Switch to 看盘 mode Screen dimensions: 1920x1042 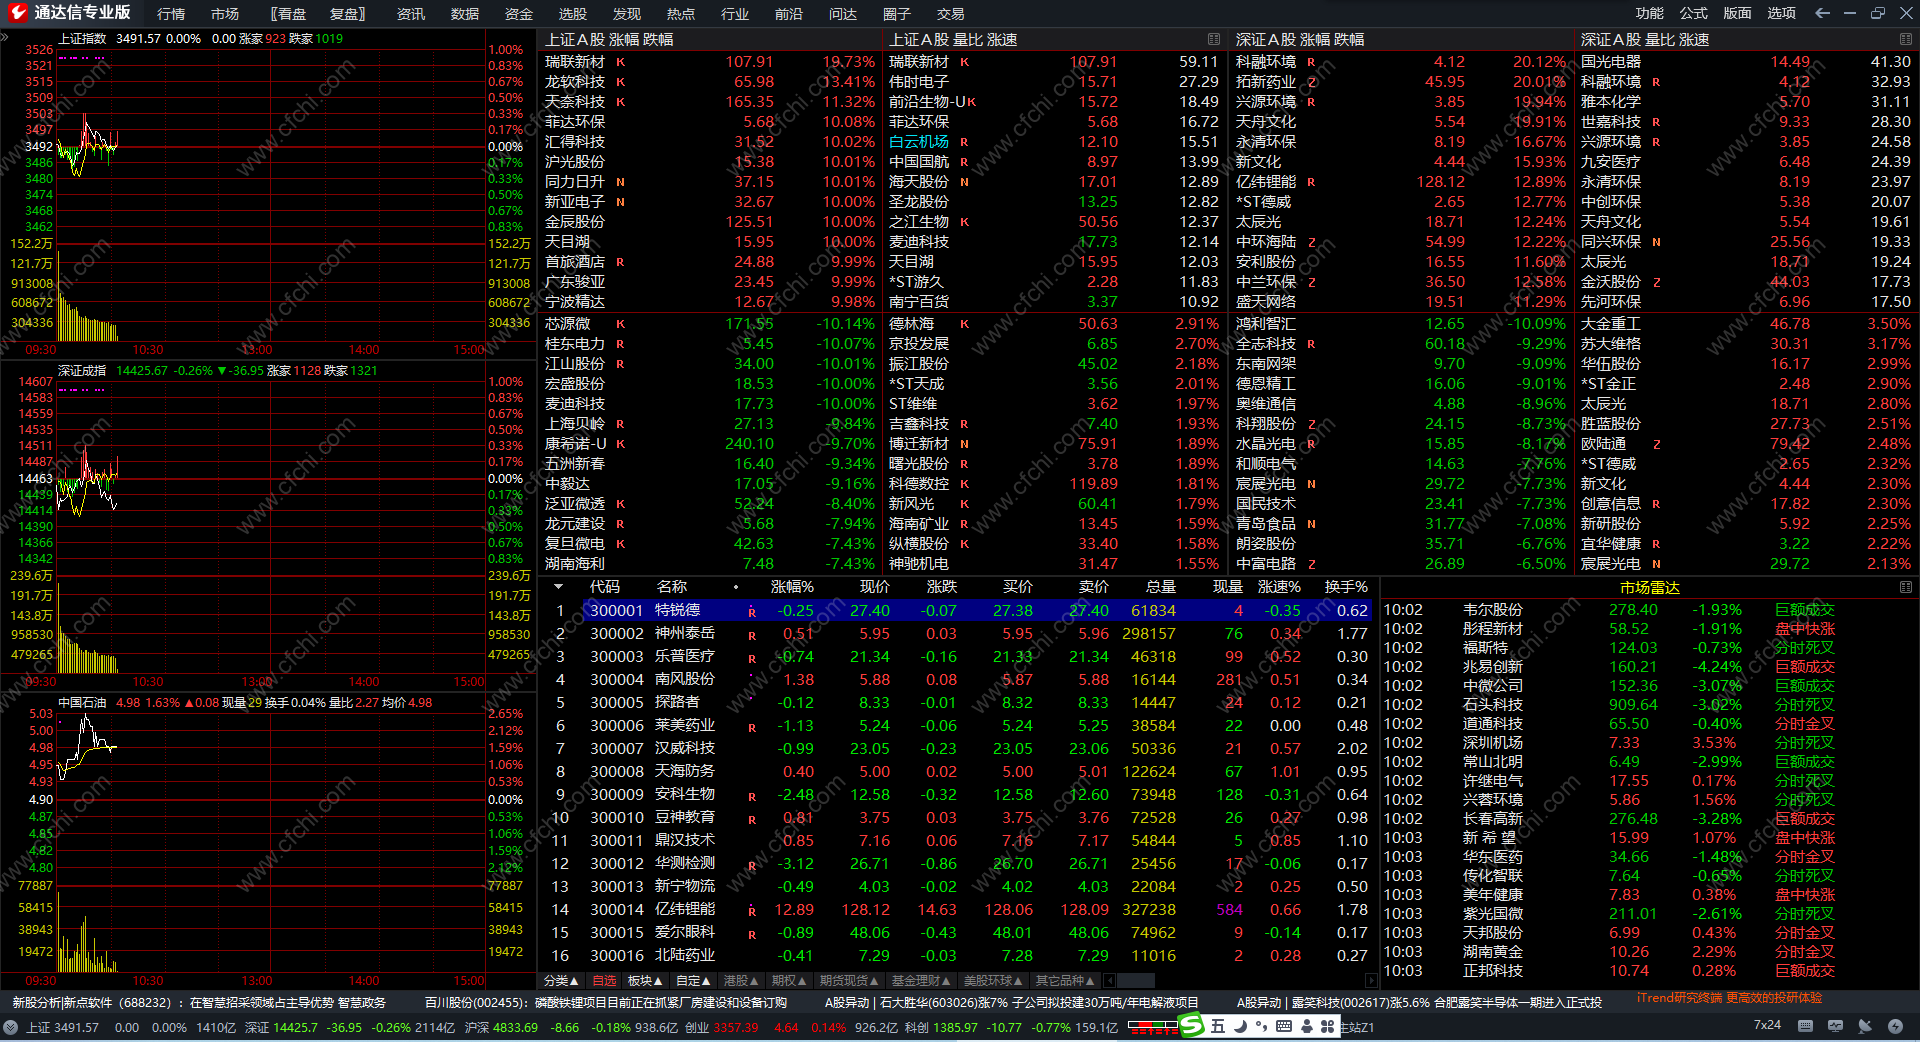coord(288,14)
